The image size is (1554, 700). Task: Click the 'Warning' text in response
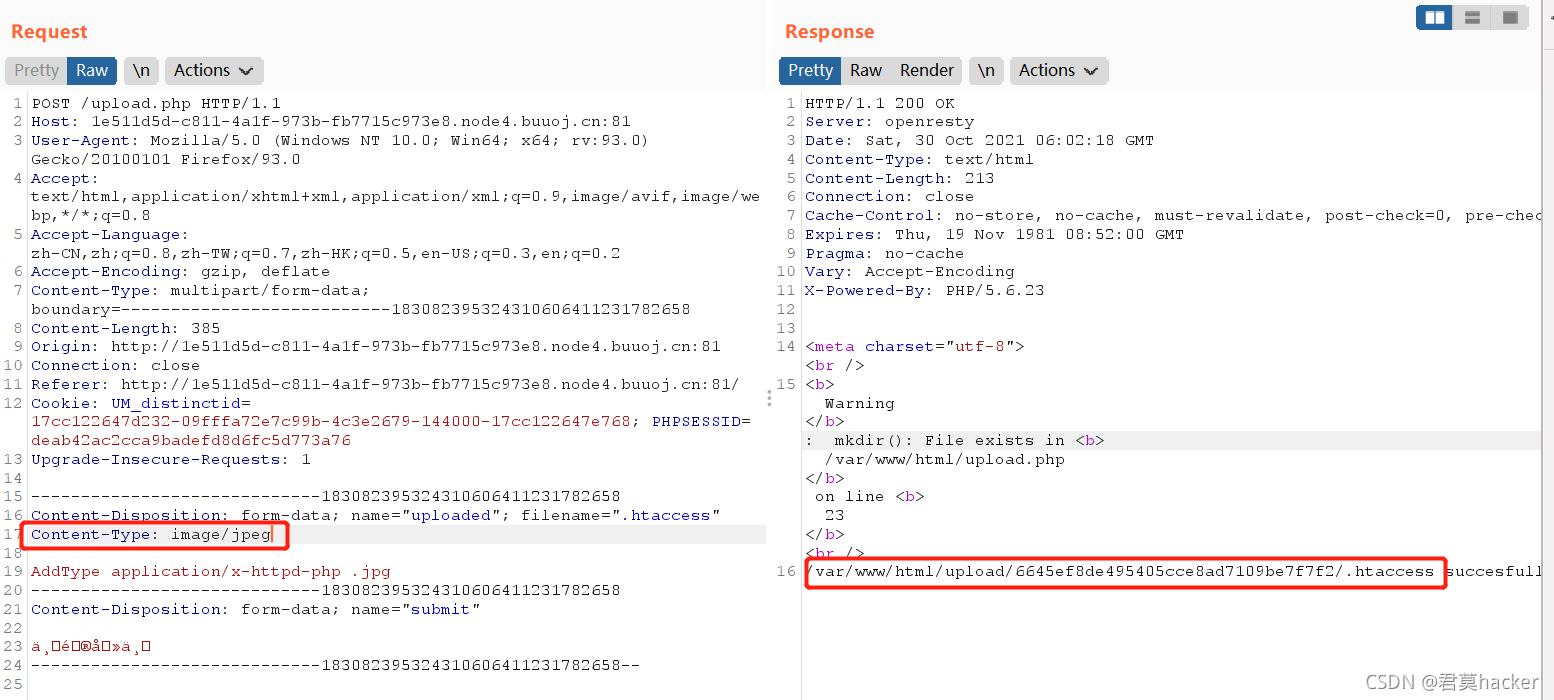[x=860, y=404]
